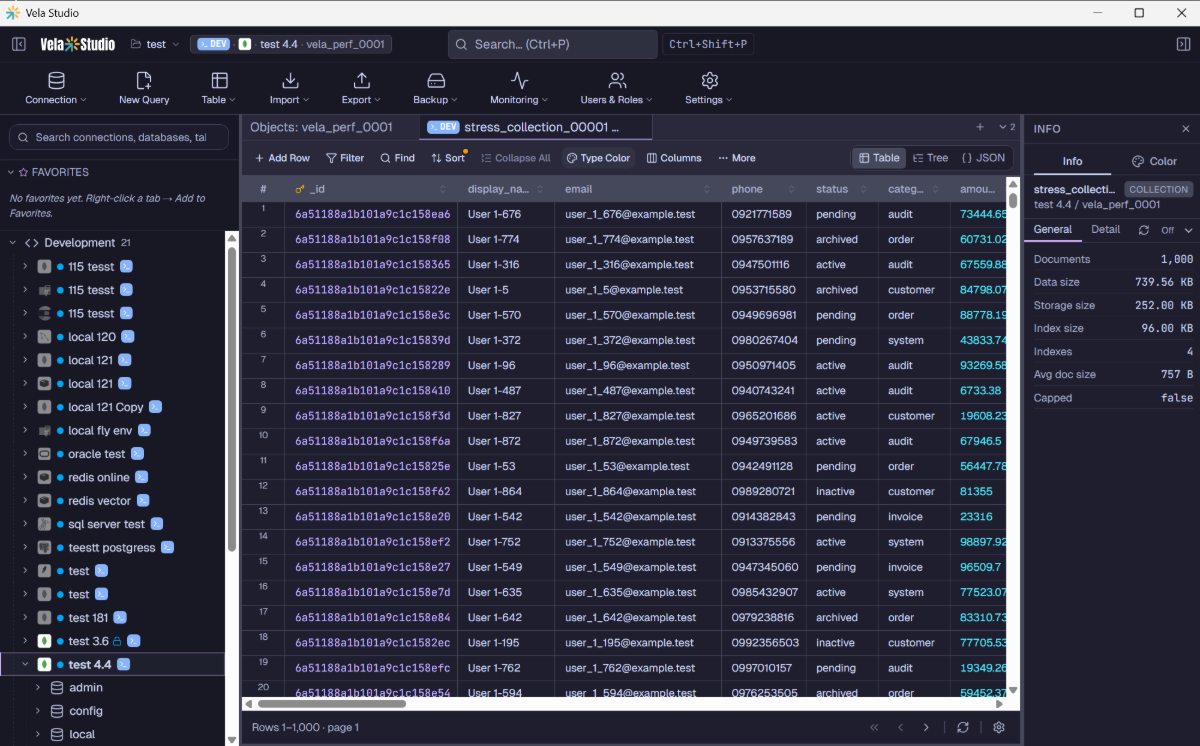Switch to JSON view
This screenshot has width=1200, height=746.
(x=983, y=158)
